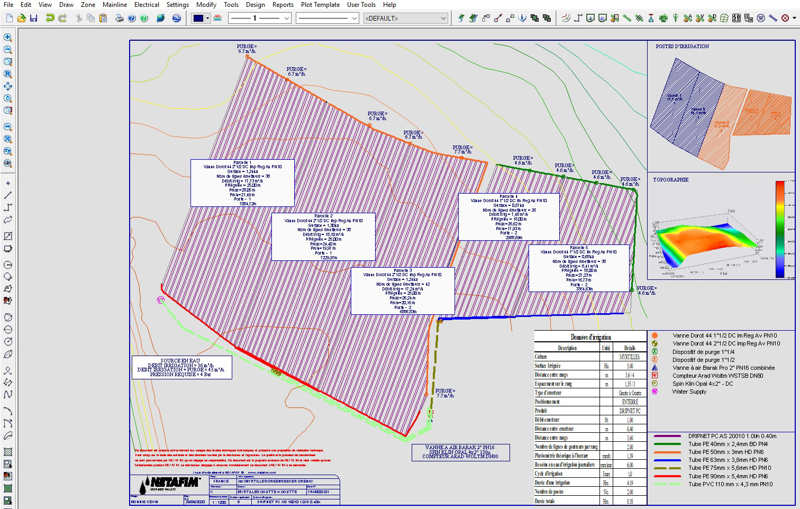This screenshot has height=509, width=800.
Task: Open the Reports menu
Action: (x=283, y=5)
